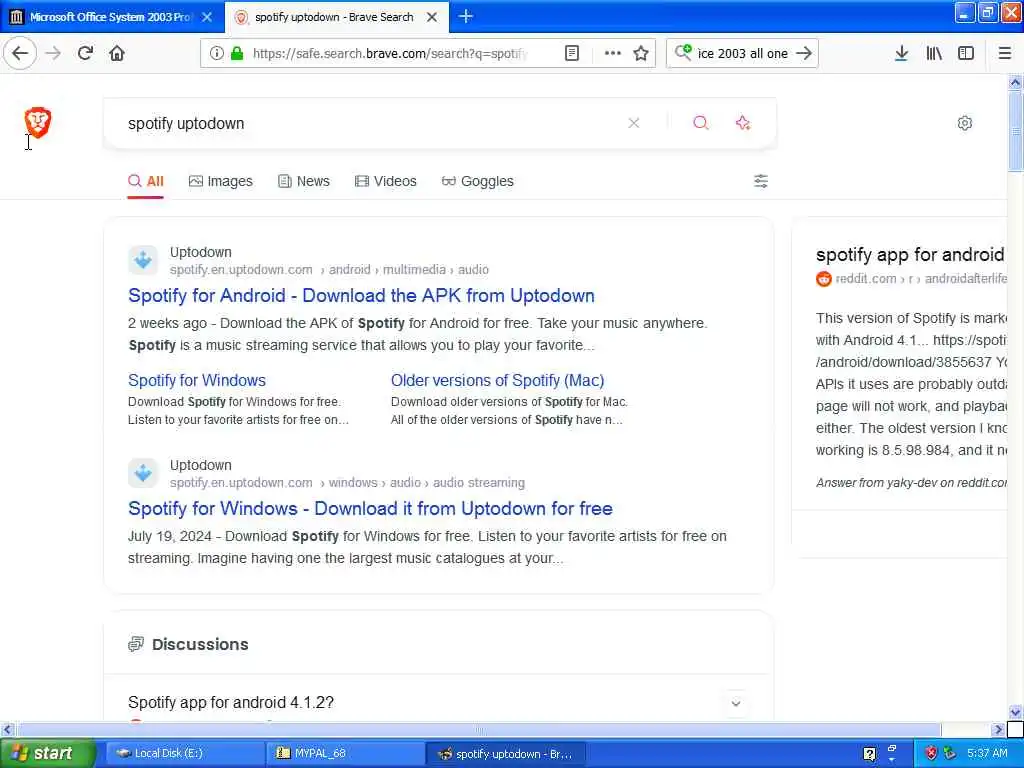This screenshot has width=1024, height=768.
Task: Click spotify.en.uptodown.com android breadcrumb
Action: (x=329, y=270)
